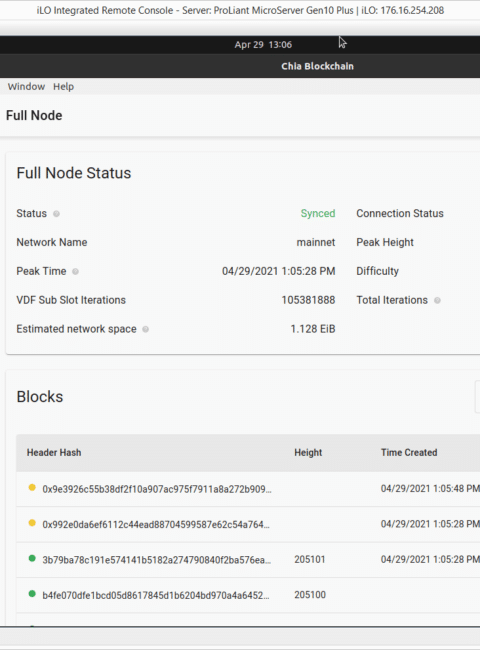480x650 pixels.
Task: Click the Chia Blockchain window title
Action: click(x=318, y=66)
